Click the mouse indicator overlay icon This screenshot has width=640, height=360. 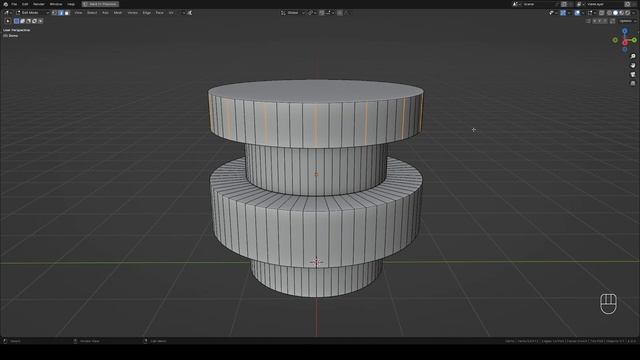pyautogui.click(x=608, y=303)
